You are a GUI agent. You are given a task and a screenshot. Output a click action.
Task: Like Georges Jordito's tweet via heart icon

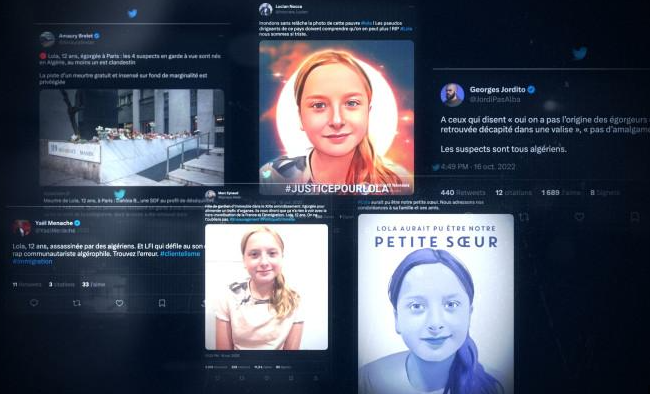click(x=580, y=216)
